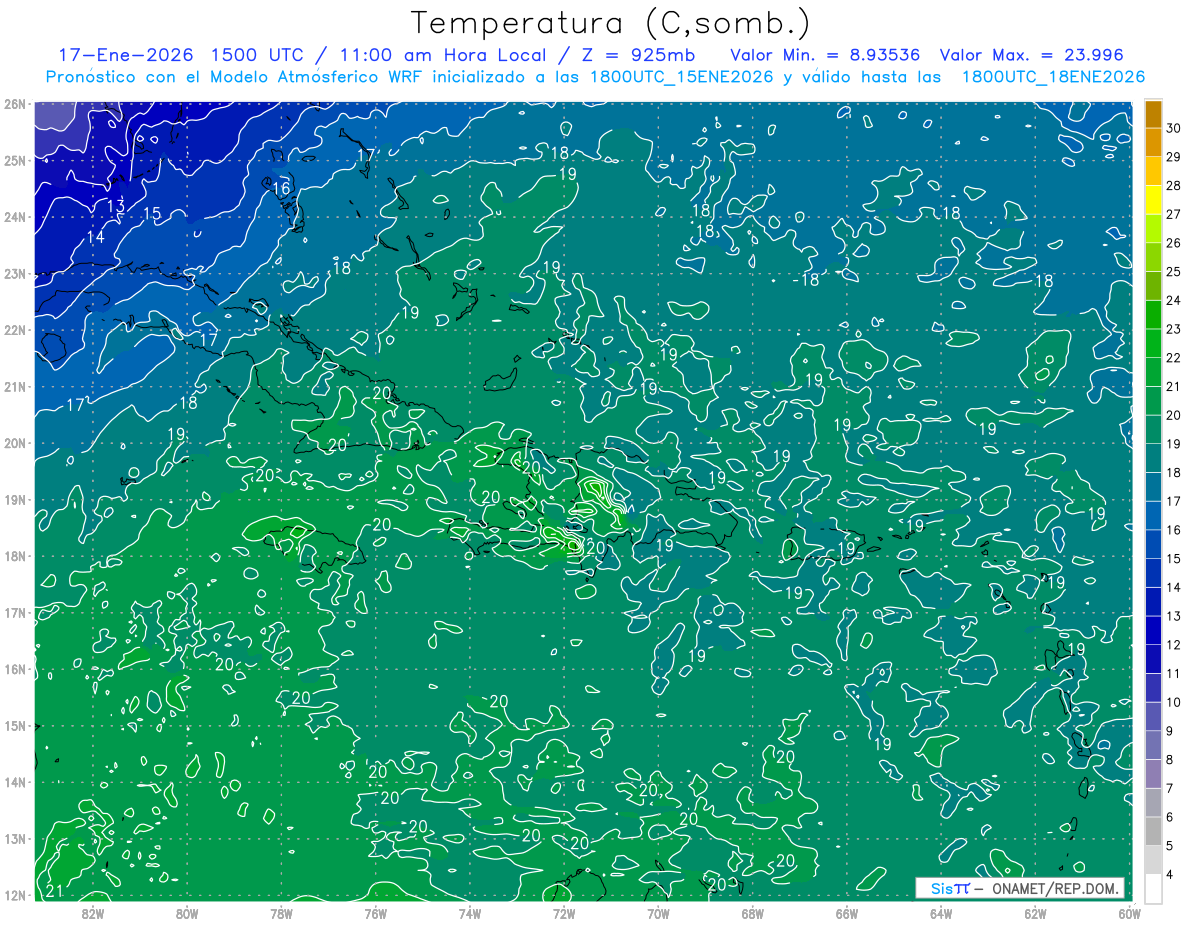
Task: Click 'Valor Min. = 8.93536' text
Action: [x=825, y=55]
